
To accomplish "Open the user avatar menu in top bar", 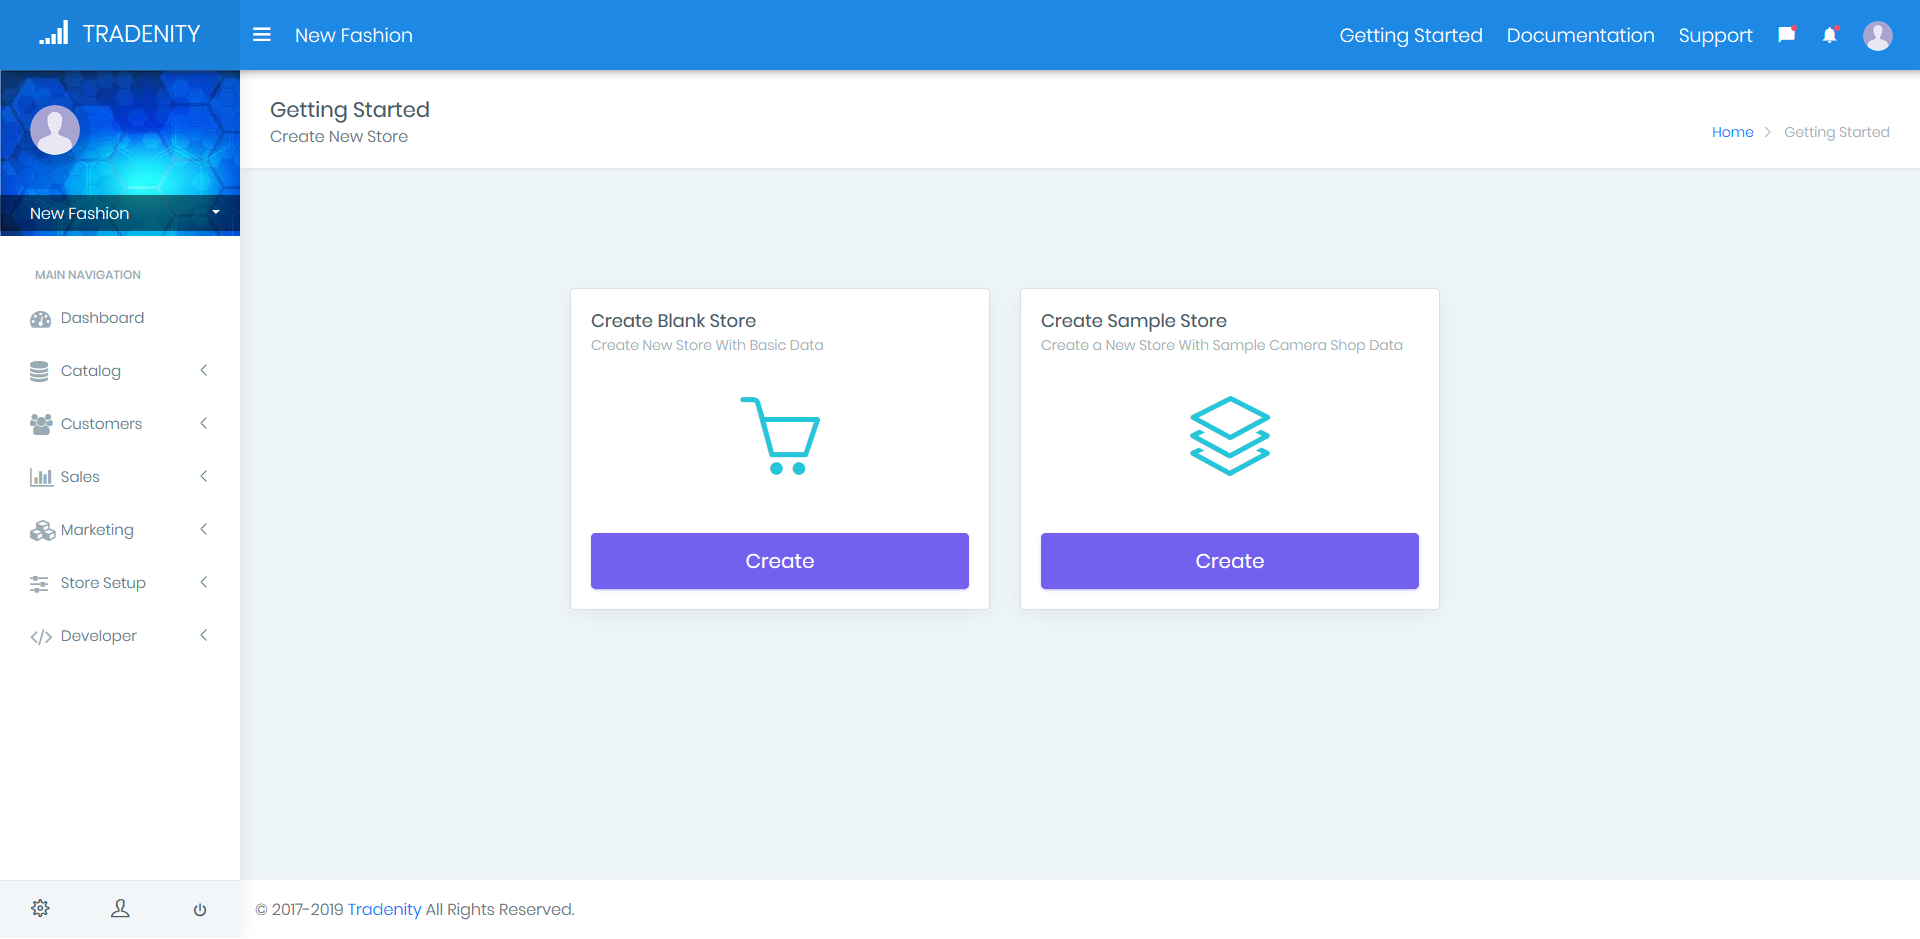I will click(1878, 35).
